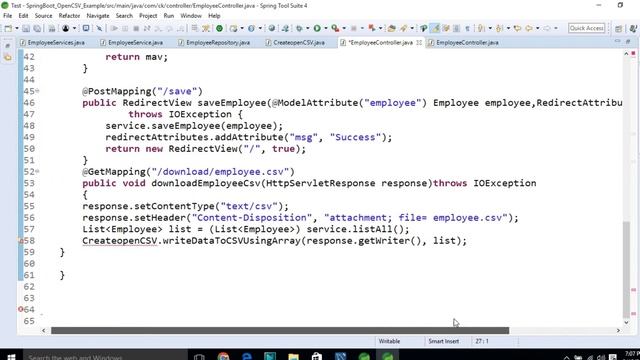Open the Help menu

(214, 16)
